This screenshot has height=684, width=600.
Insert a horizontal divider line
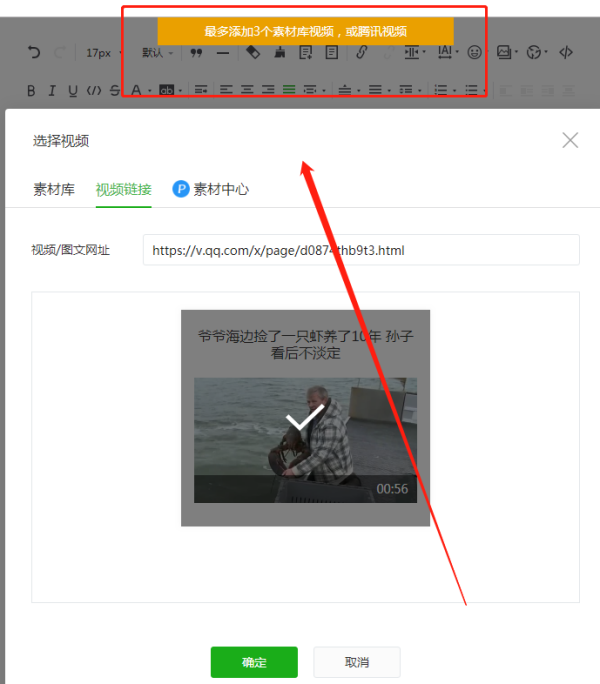pyautogui.click(x=223, y=53)
